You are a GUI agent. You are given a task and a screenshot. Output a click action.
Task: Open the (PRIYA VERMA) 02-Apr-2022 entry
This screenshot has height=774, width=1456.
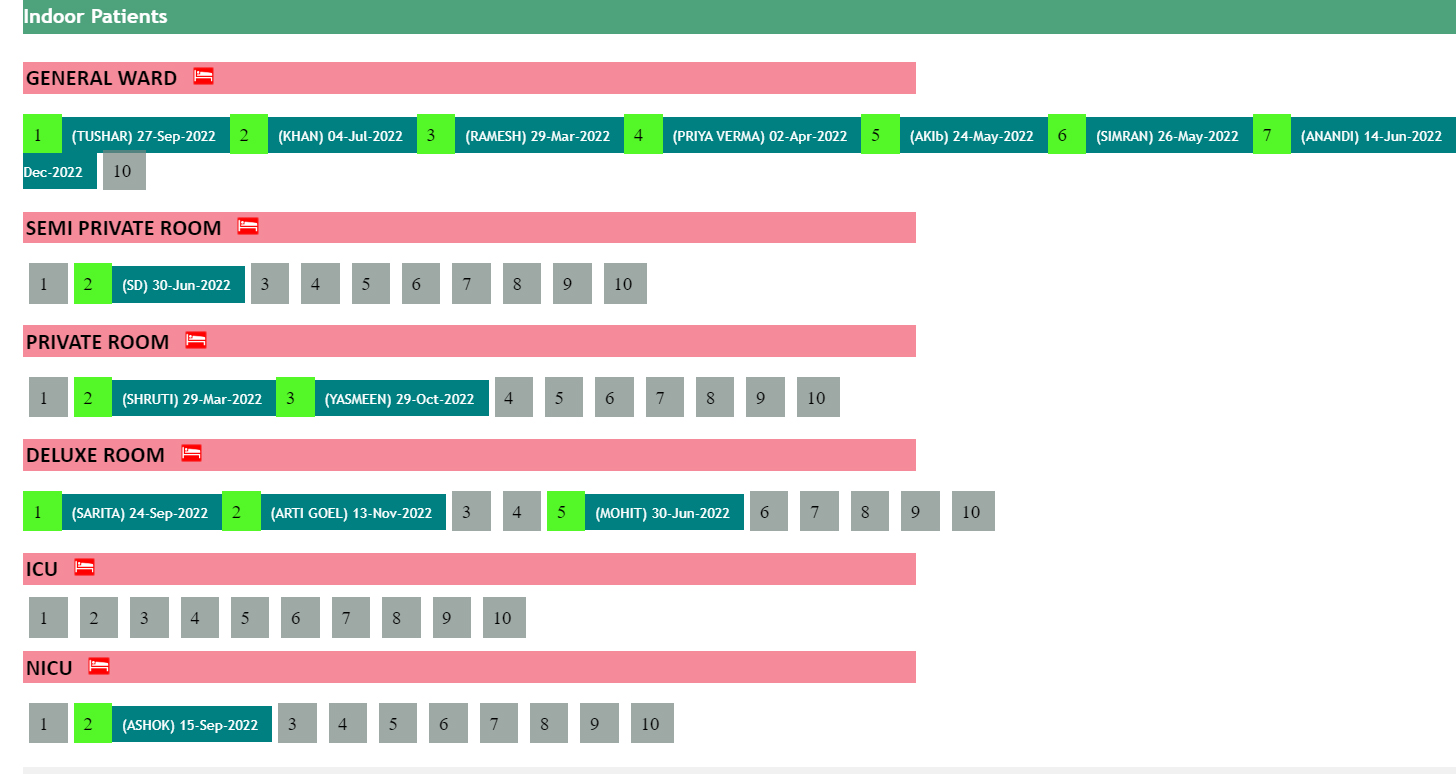(x=761, y=136)
